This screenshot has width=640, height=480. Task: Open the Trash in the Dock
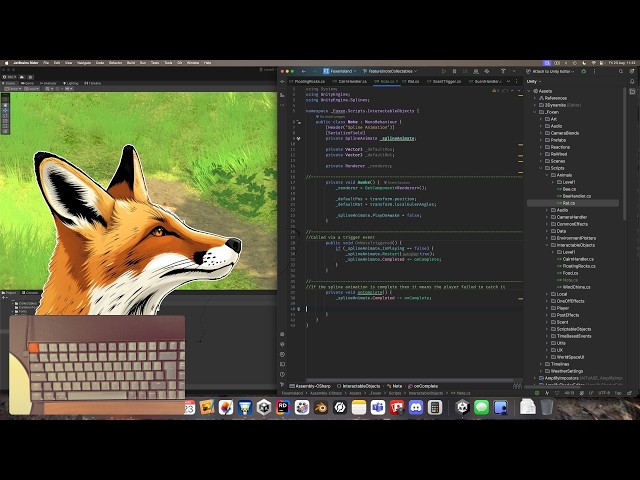547,407
